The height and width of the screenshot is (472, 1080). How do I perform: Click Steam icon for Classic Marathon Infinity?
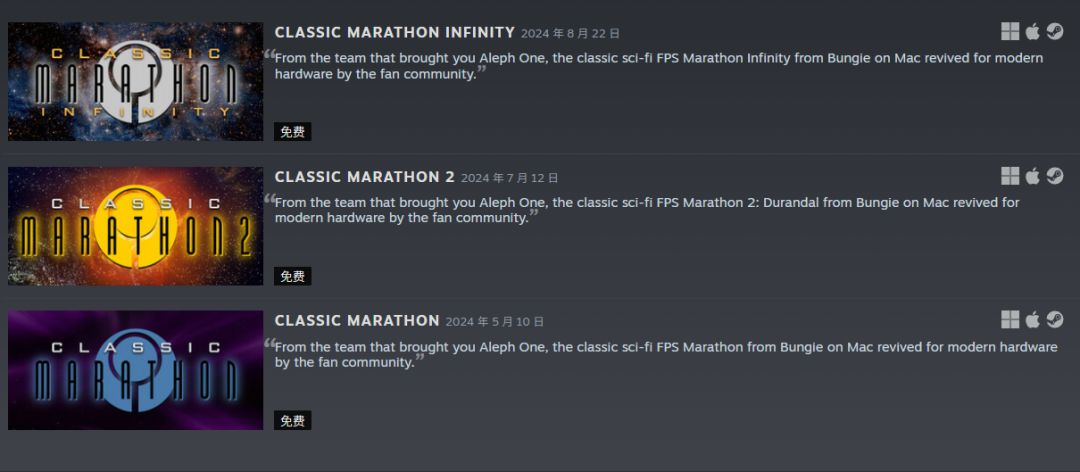1054,32
